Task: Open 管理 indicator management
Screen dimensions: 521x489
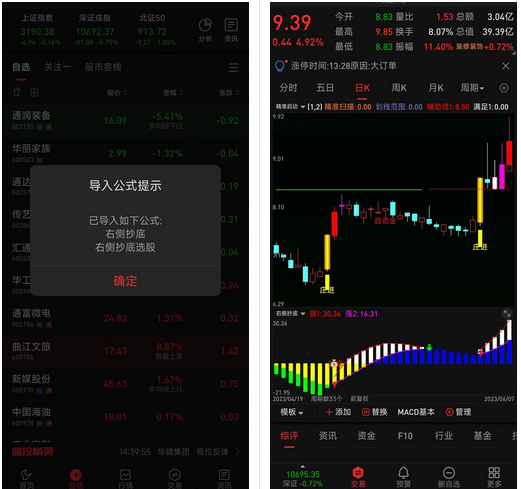Action: pyautogui.click(x=458, y=412)
